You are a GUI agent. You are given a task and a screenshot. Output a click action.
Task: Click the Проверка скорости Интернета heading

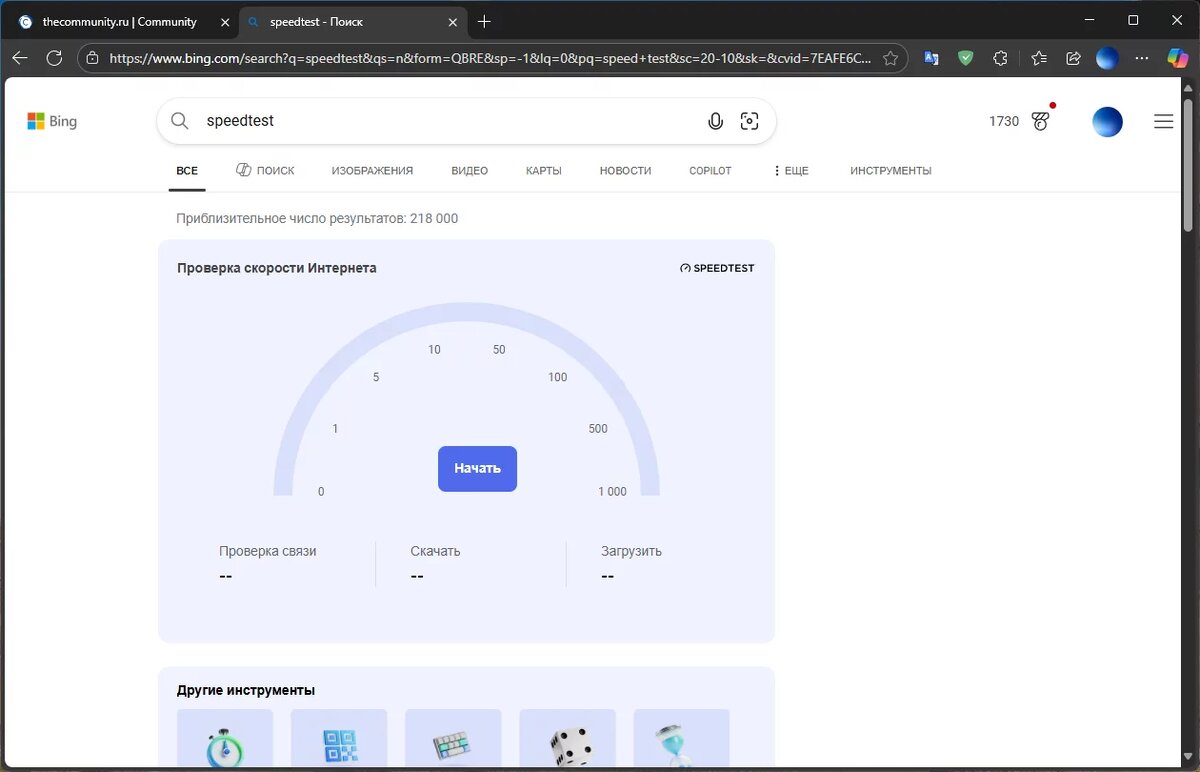coord(277,268)
